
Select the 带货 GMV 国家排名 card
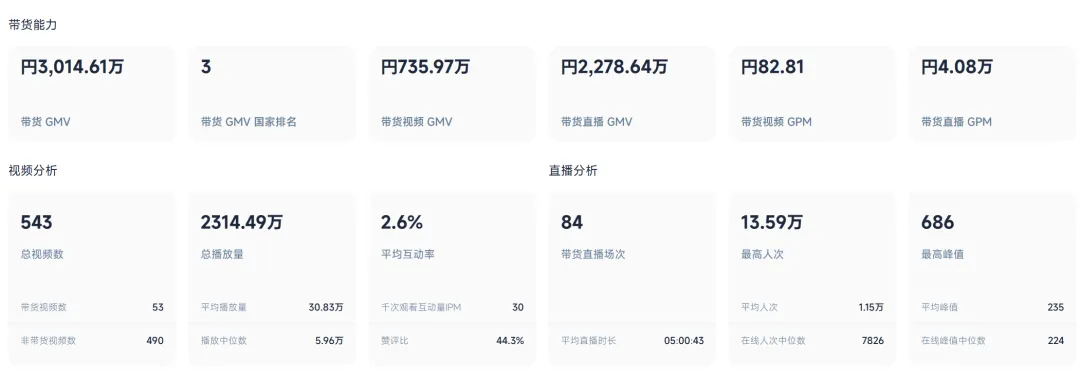point(272,94)
